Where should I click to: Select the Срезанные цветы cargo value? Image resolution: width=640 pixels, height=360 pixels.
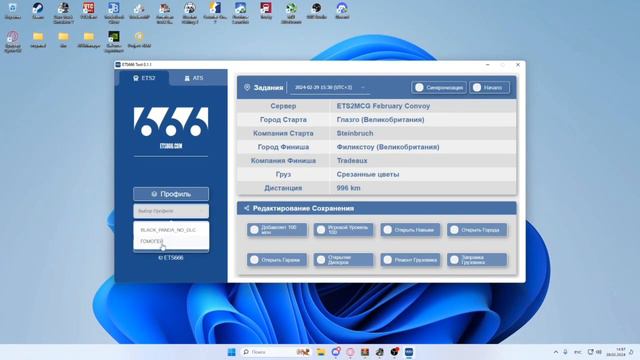click(x=368, y=174)
